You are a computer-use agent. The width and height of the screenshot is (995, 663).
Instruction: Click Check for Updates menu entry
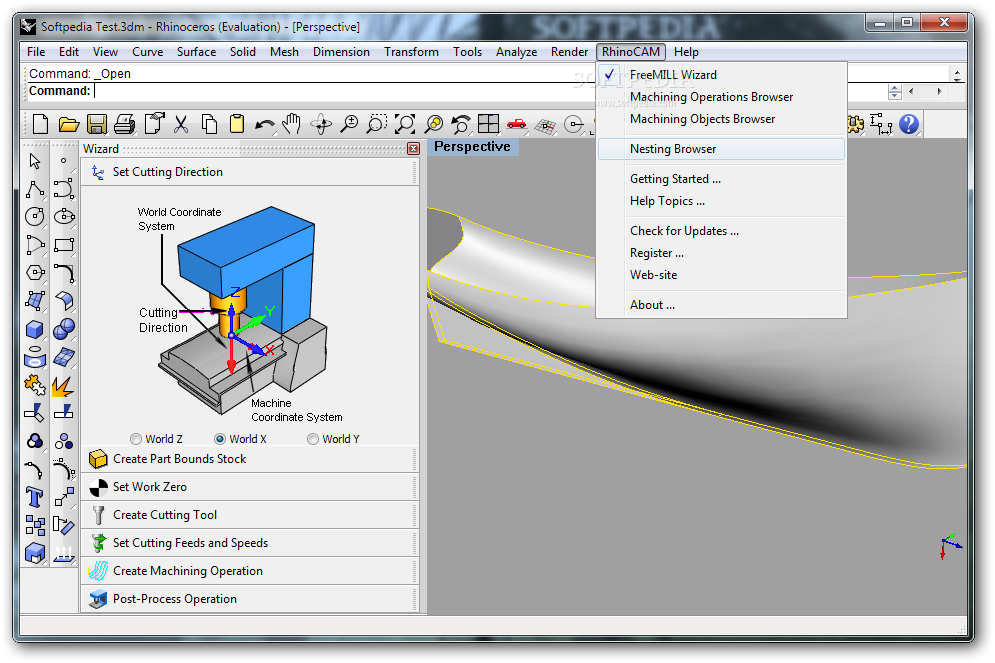click(722, 231)
